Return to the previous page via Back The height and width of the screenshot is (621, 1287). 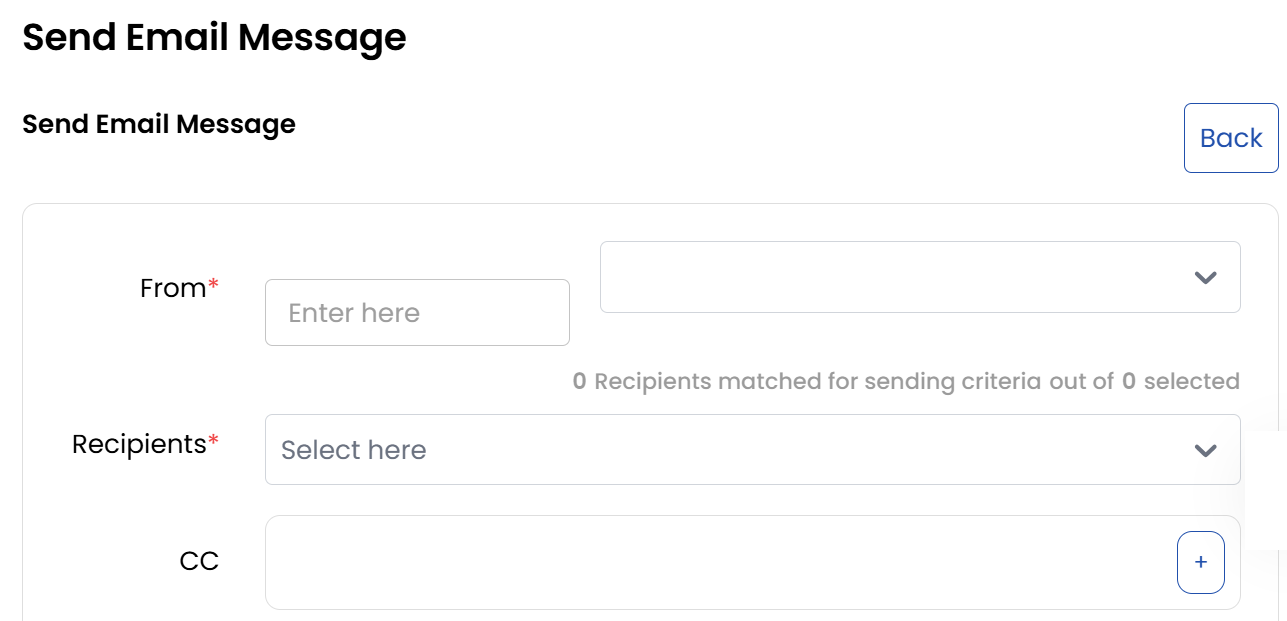coord(1231,138)
